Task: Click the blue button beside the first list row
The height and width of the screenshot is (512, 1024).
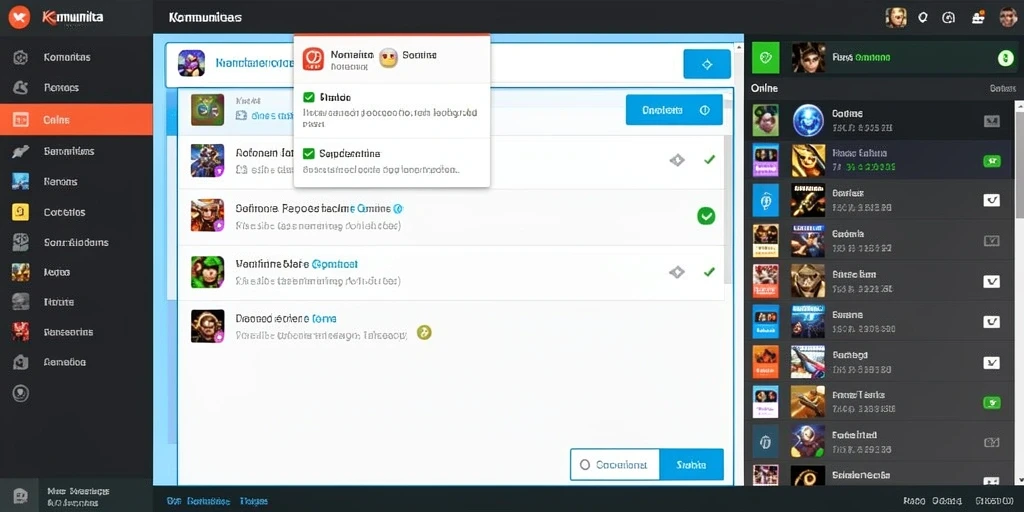Action: [674, 110]
